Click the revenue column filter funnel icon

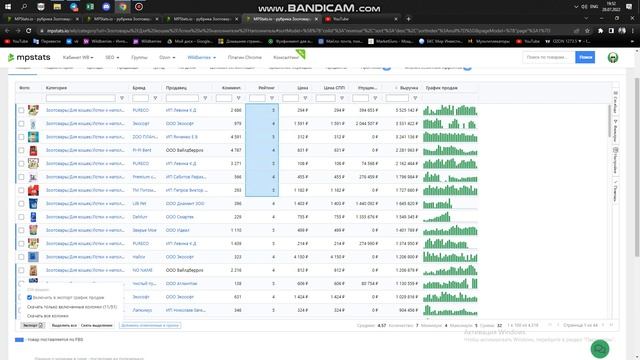(415, 98)
